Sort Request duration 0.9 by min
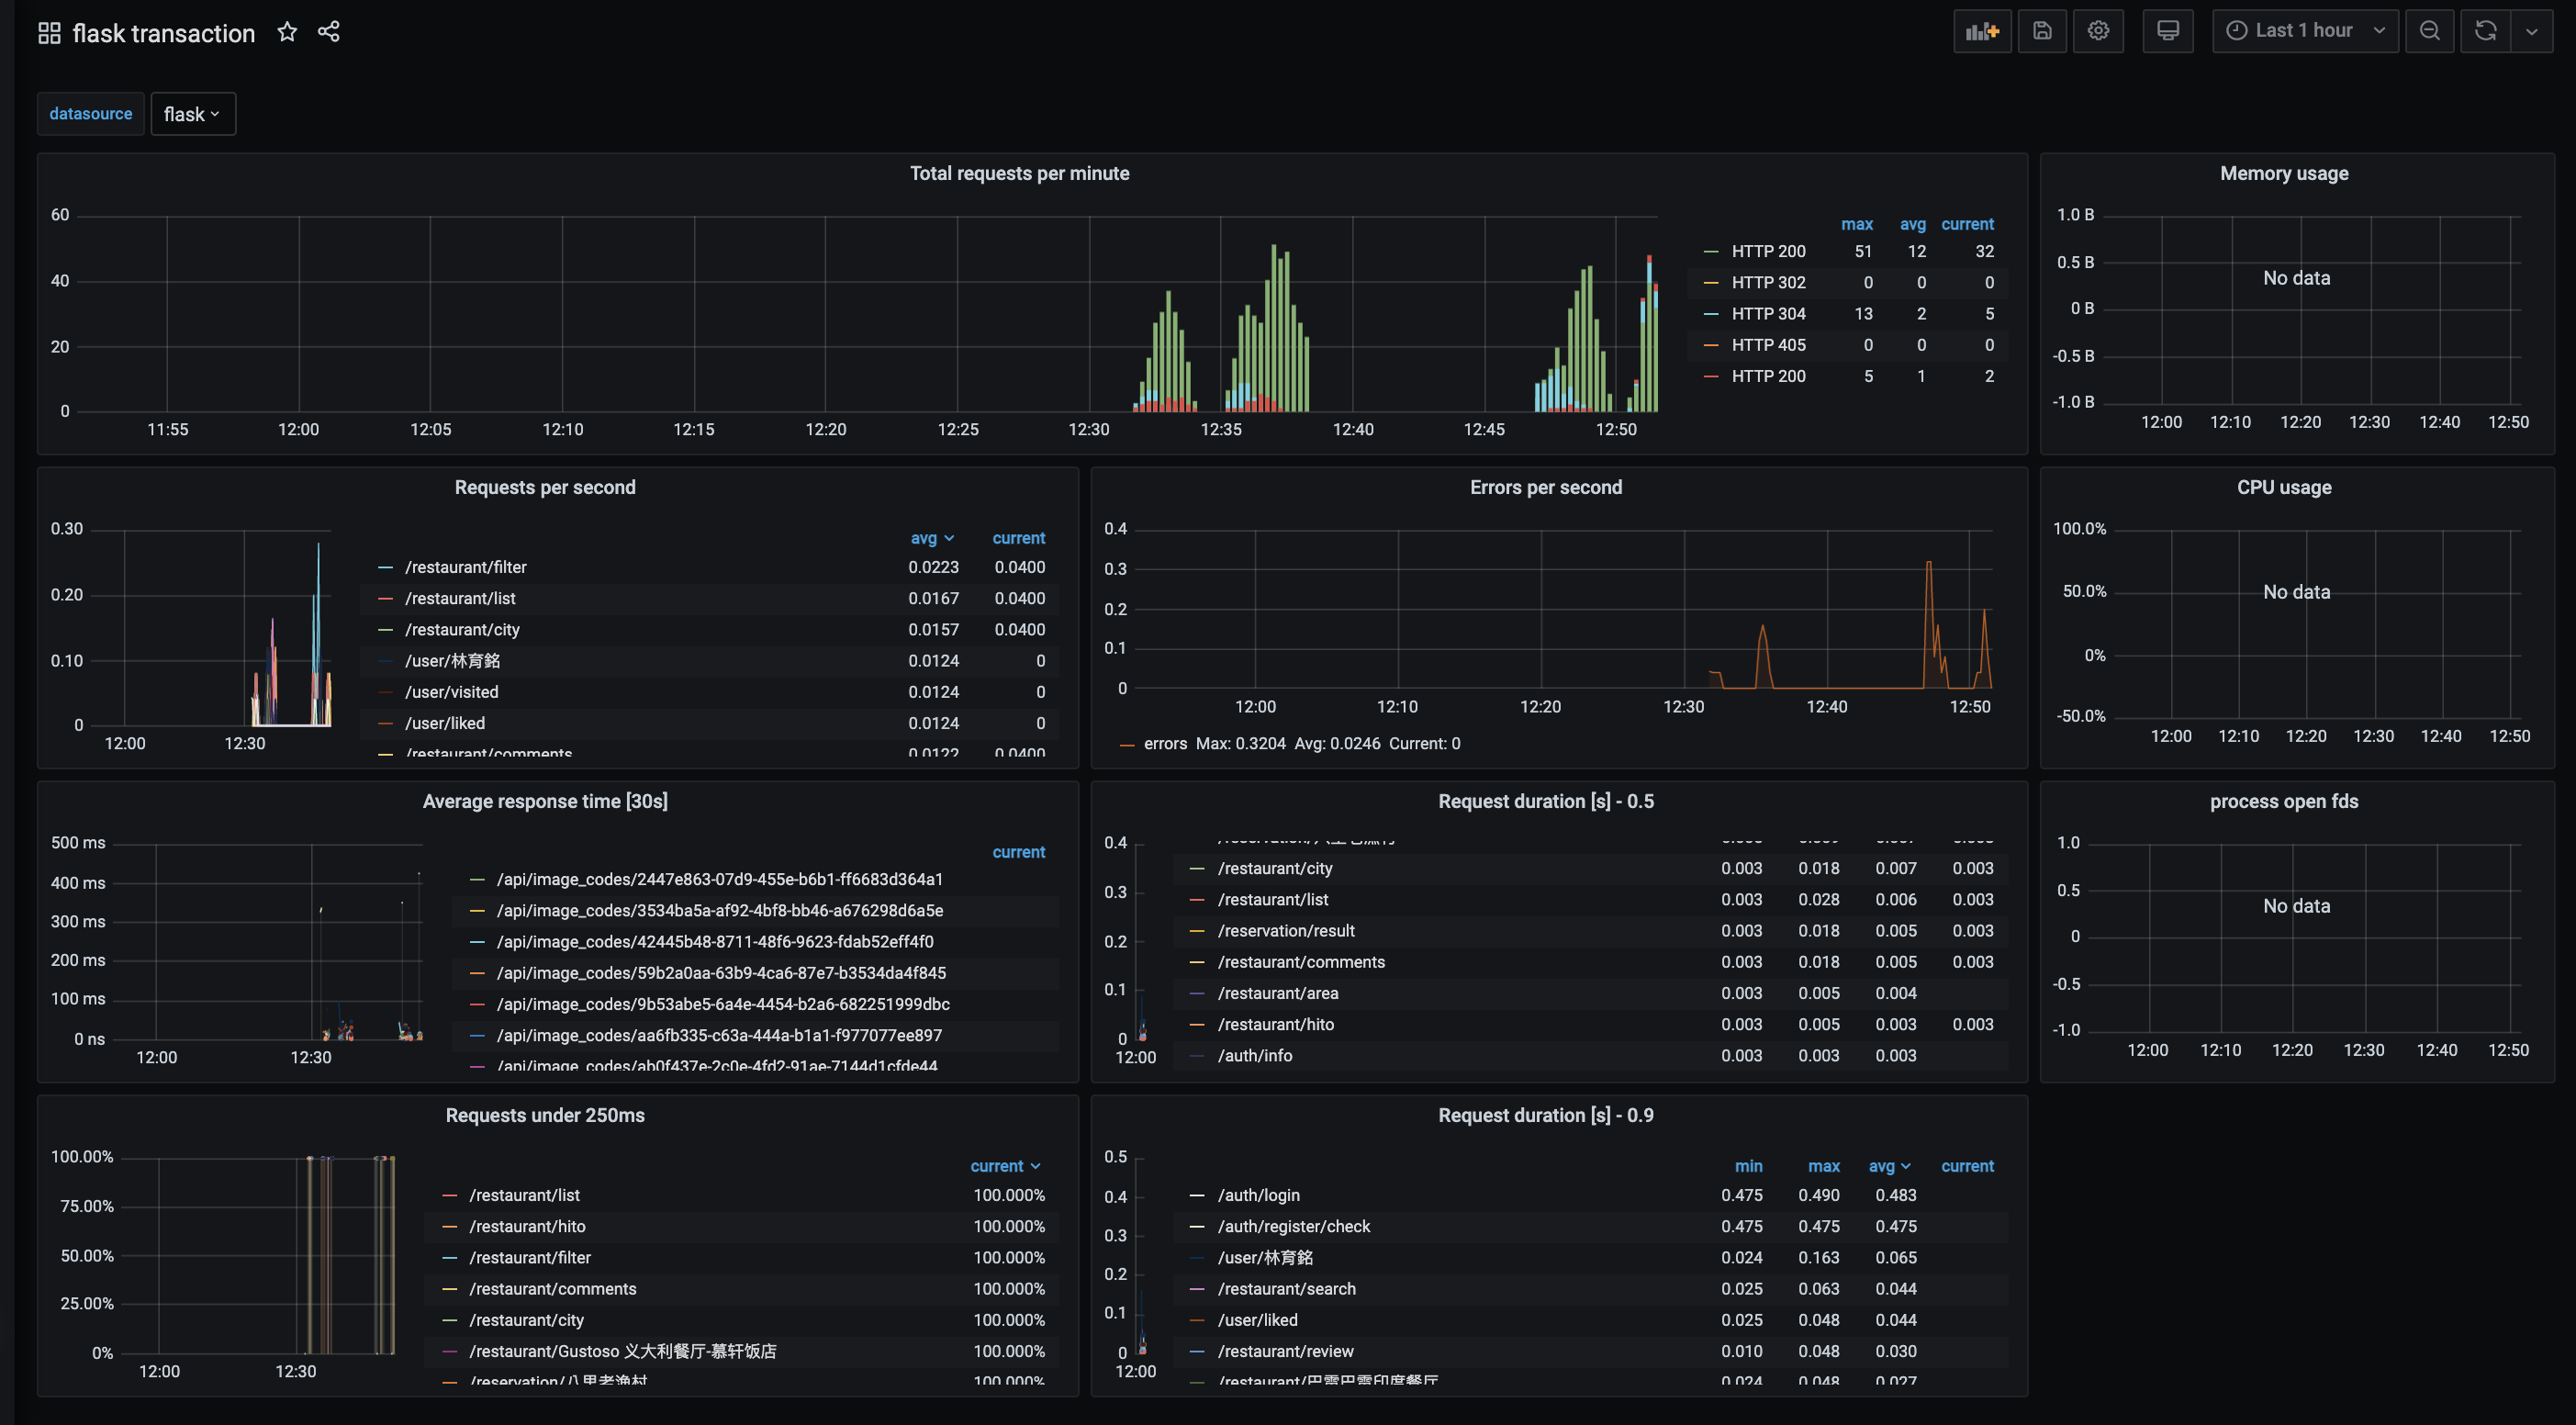 tap(1748, 1166)
